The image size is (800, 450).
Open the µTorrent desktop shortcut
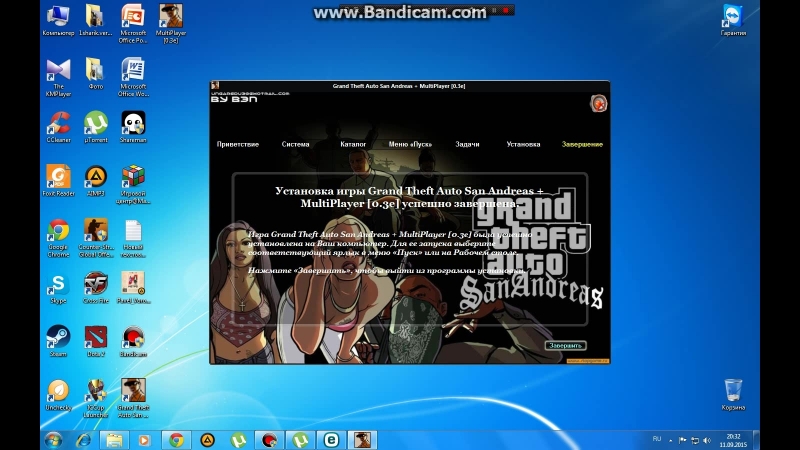(95, 127)
